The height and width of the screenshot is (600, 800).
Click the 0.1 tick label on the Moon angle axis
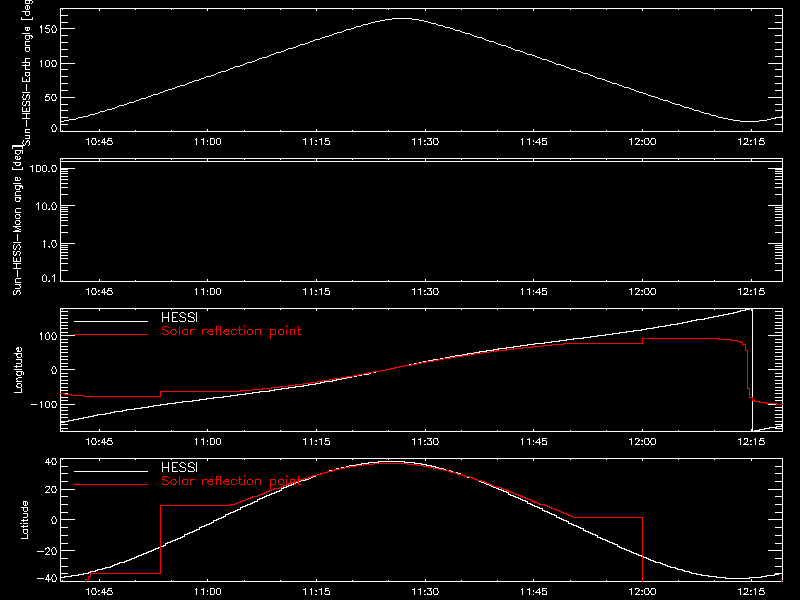[x=49, y=278]
